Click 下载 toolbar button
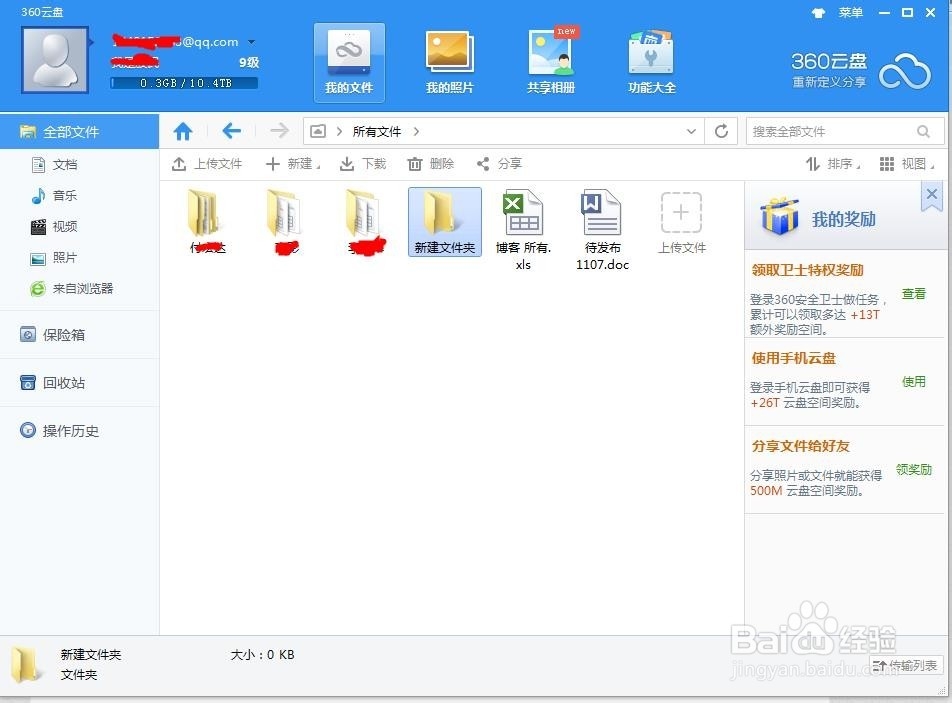The image size is (952, 703). click(362, 164)
